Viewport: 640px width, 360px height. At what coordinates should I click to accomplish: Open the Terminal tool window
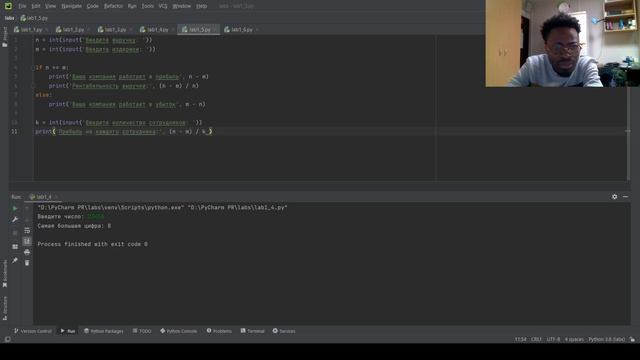253,331
